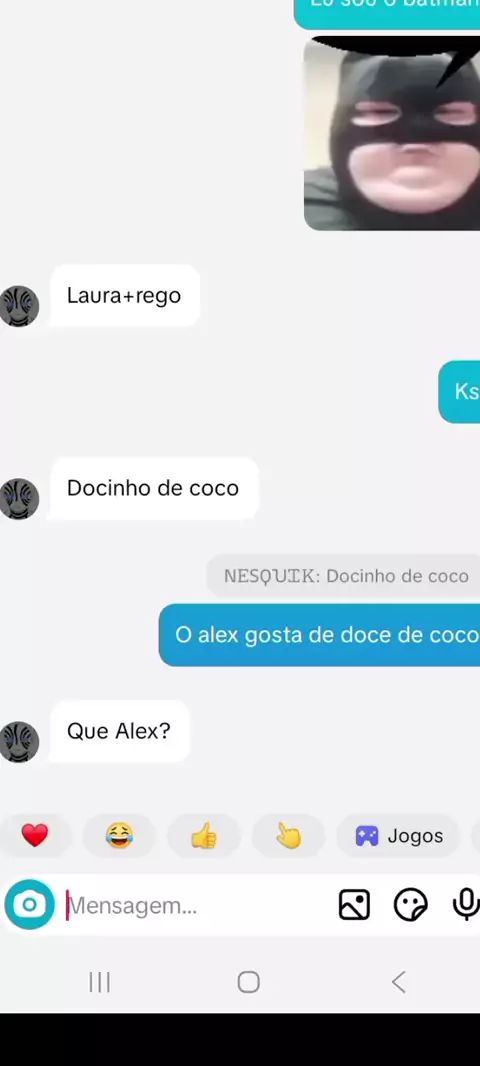Tap the gallery image picker icon

354,905
